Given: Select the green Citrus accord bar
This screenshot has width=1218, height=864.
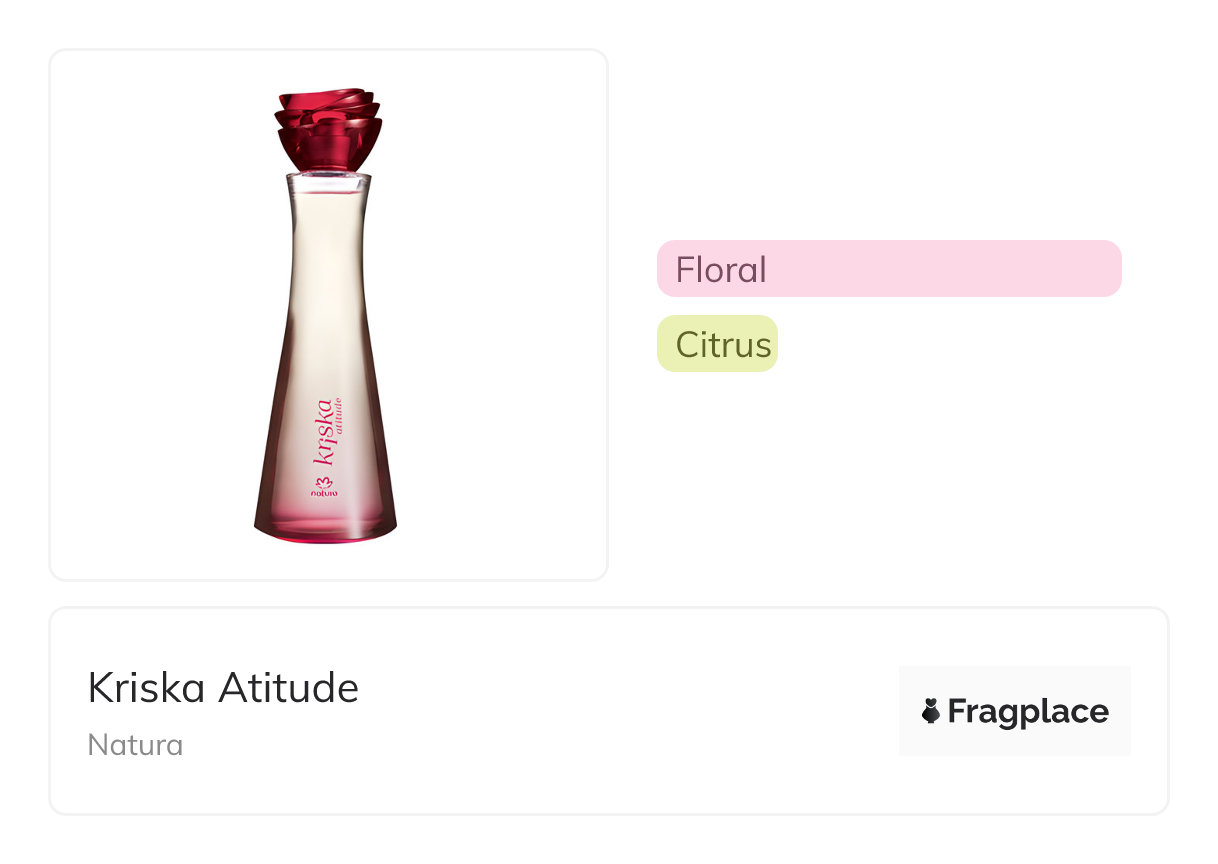Looking at the screenshot, I should 717,344.
